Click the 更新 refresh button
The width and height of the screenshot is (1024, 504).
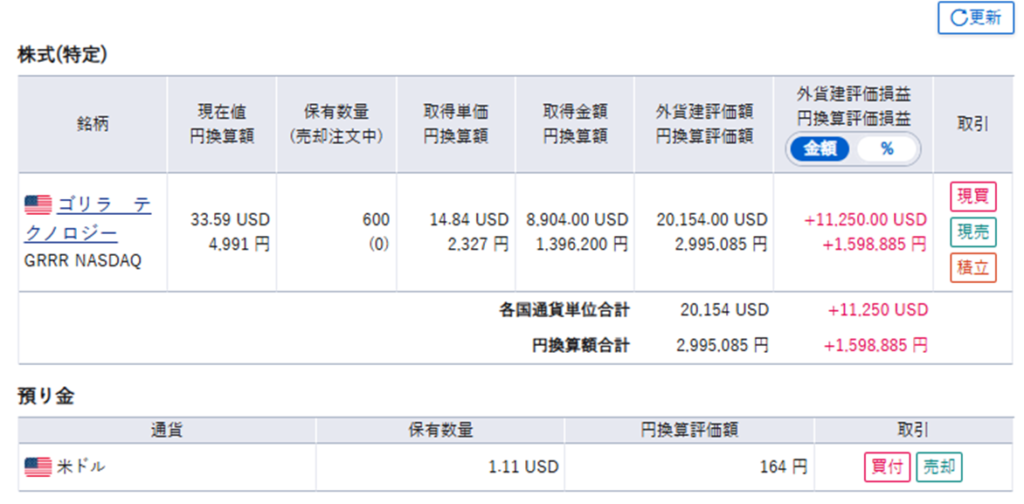(x=975, y=17)
